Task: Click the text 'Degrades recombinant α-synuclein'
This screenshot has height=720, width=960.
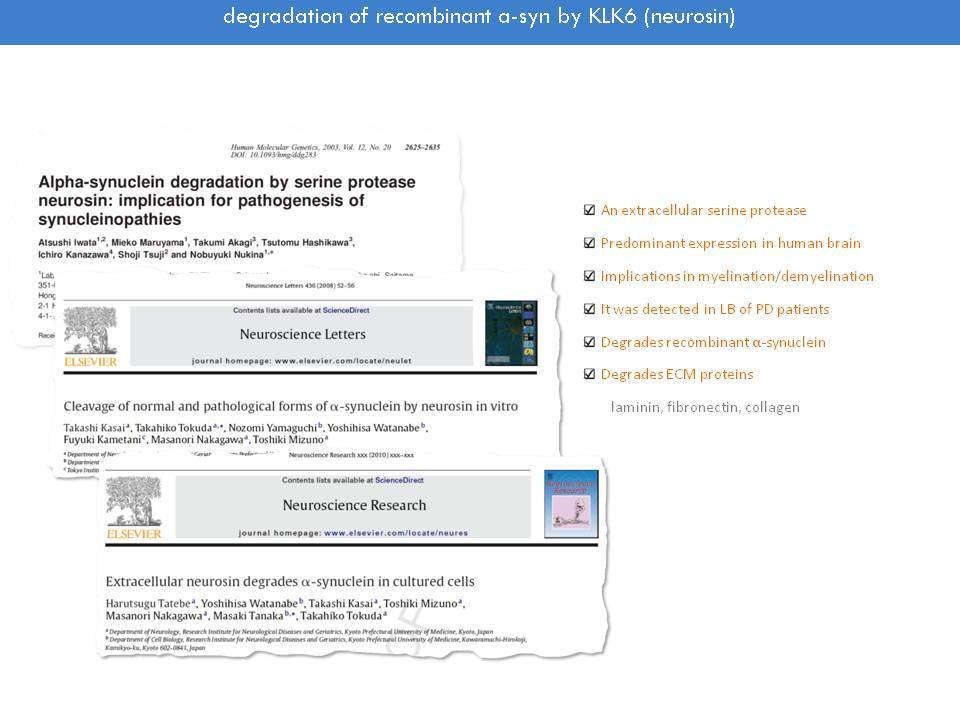Action: click(713, 342)
